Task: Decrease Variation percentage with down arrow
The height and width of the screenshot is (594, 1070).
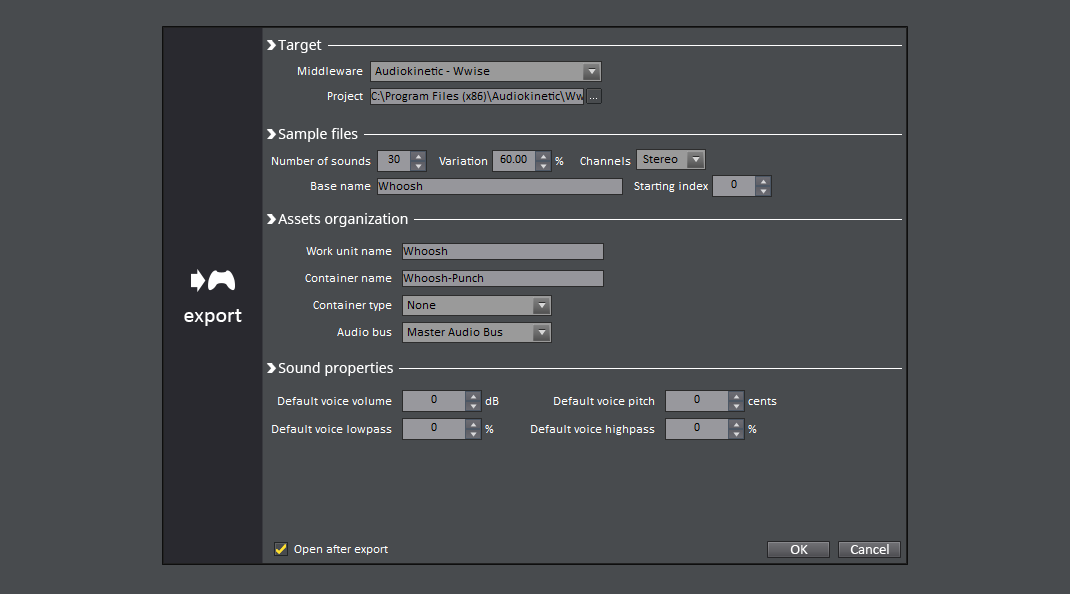Action: [543, 166]
